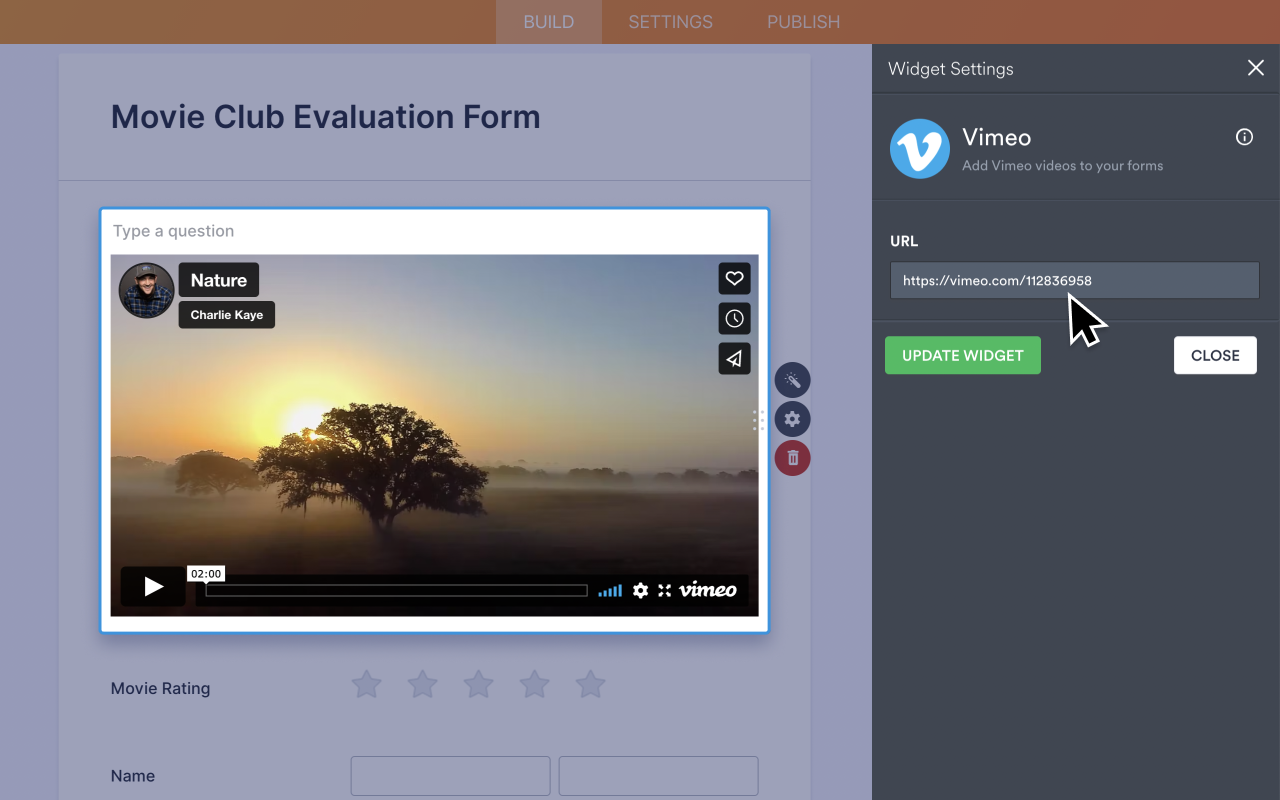This screenshot has height=800, width=1280.
Task: Rate the movie with the fifth star
Action: [x=590, y=684]
